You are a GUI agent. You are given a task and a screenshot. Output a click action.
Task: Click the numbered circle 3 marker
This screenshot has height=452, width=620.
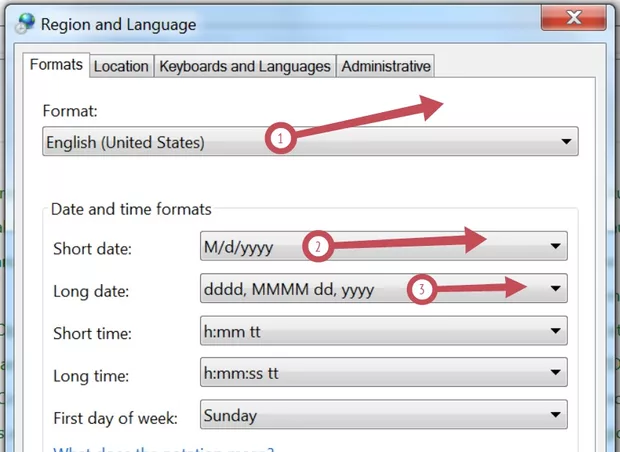click(422, 291)
